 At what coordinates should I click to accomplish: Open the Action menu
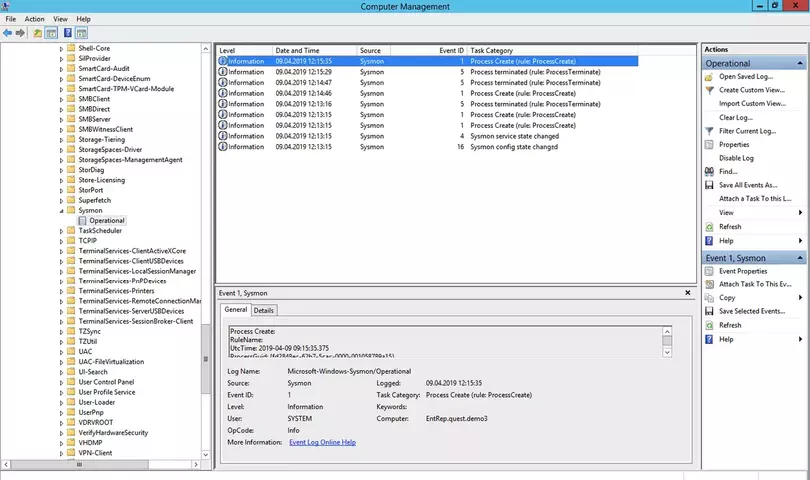tap(35, 19)
